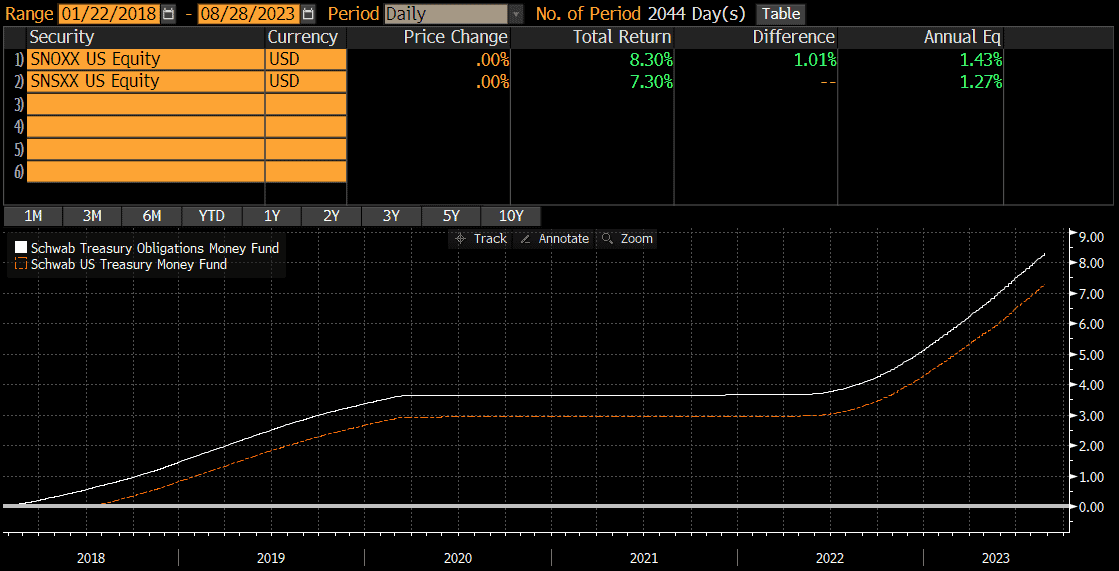Screen dimensions: 1119x571
Task: Activate the chart Zoom tool
Action: coord(627,239)
